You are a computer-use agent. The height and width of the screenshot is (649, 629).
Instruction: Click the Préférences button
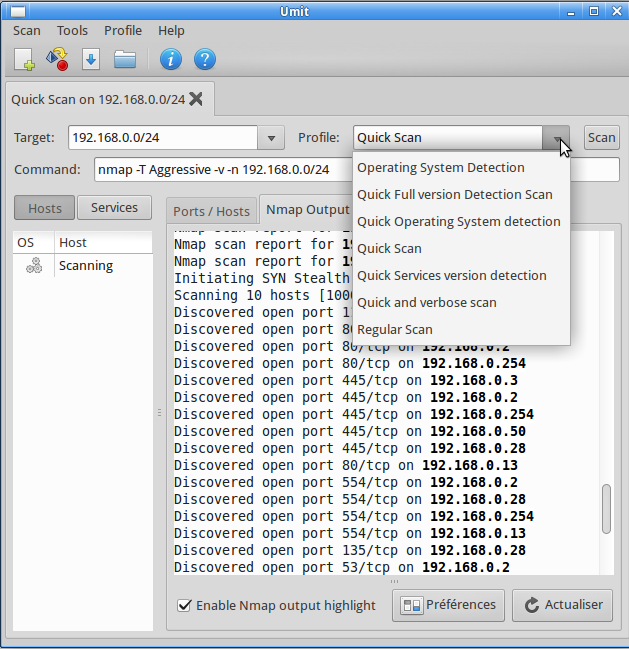pos(449,605)
